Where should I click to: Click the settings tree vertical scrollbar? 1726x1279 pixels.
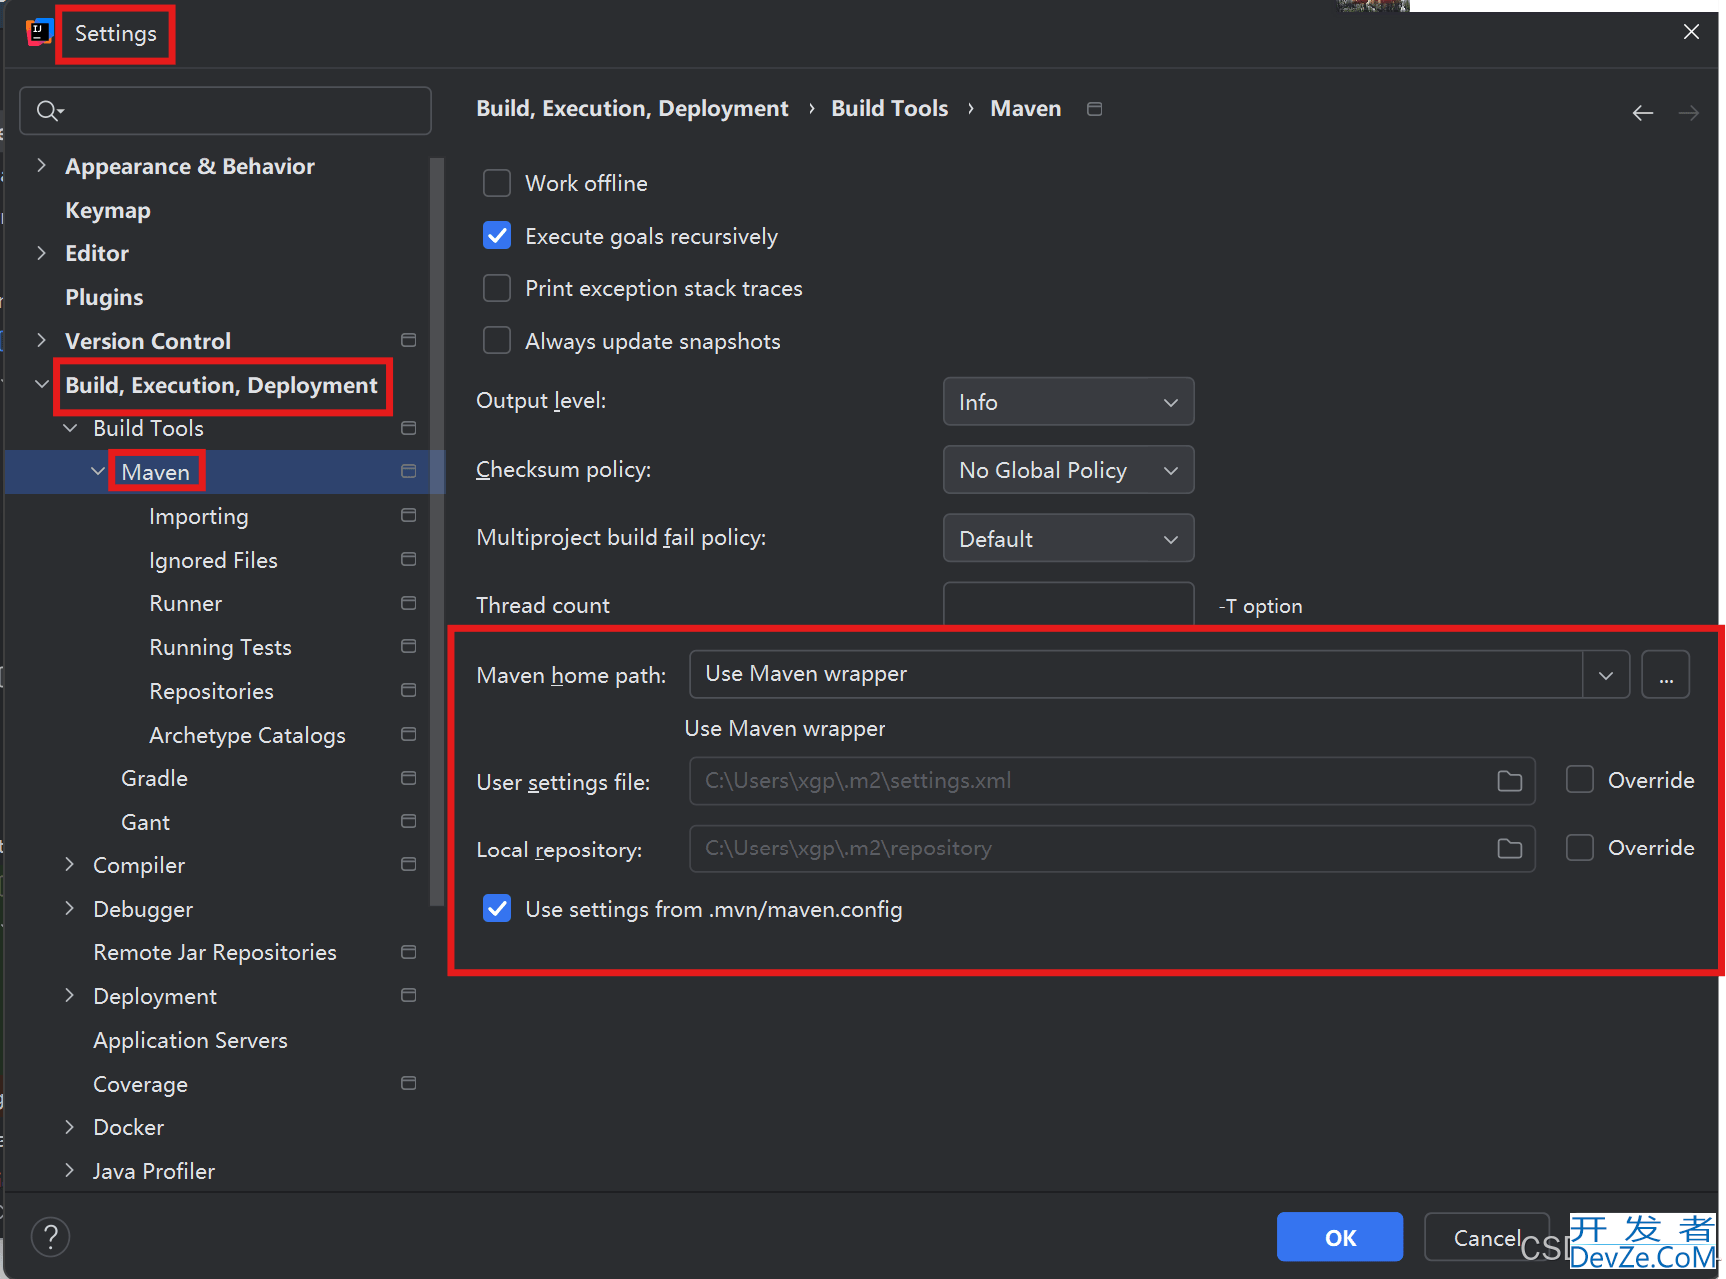pos(436,531)
